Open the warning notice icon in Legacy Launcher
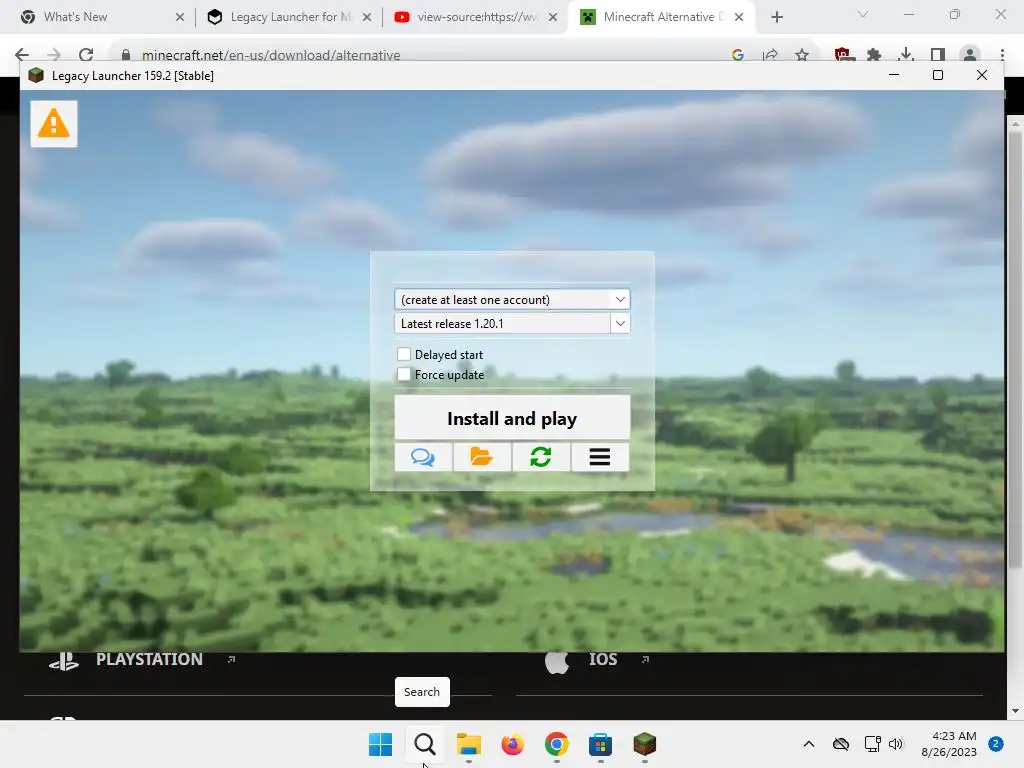This screenshot has width=1024, height=768. click(x=54, y=123)
